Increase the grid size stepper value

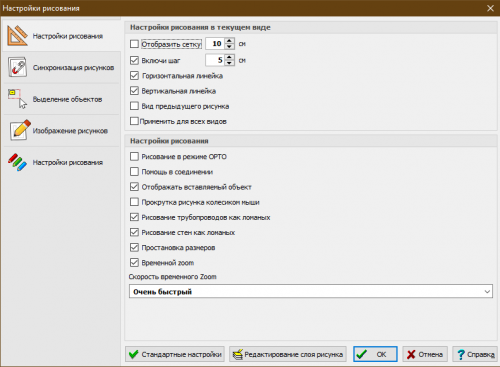[229, 41]
